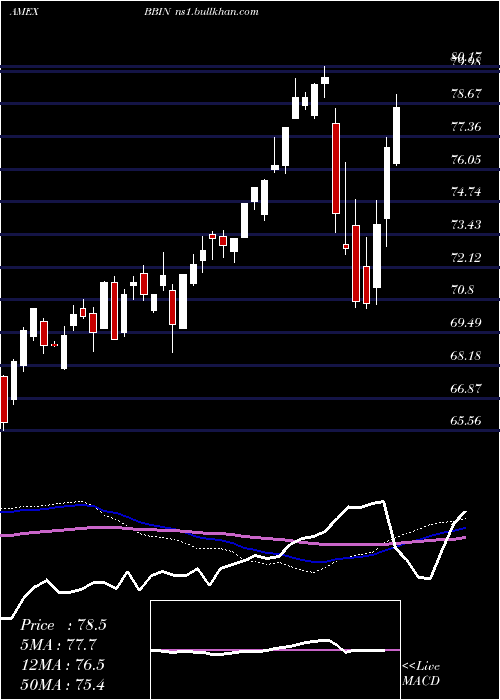Click the 69.49 price axis label

[x=466, y=323]
